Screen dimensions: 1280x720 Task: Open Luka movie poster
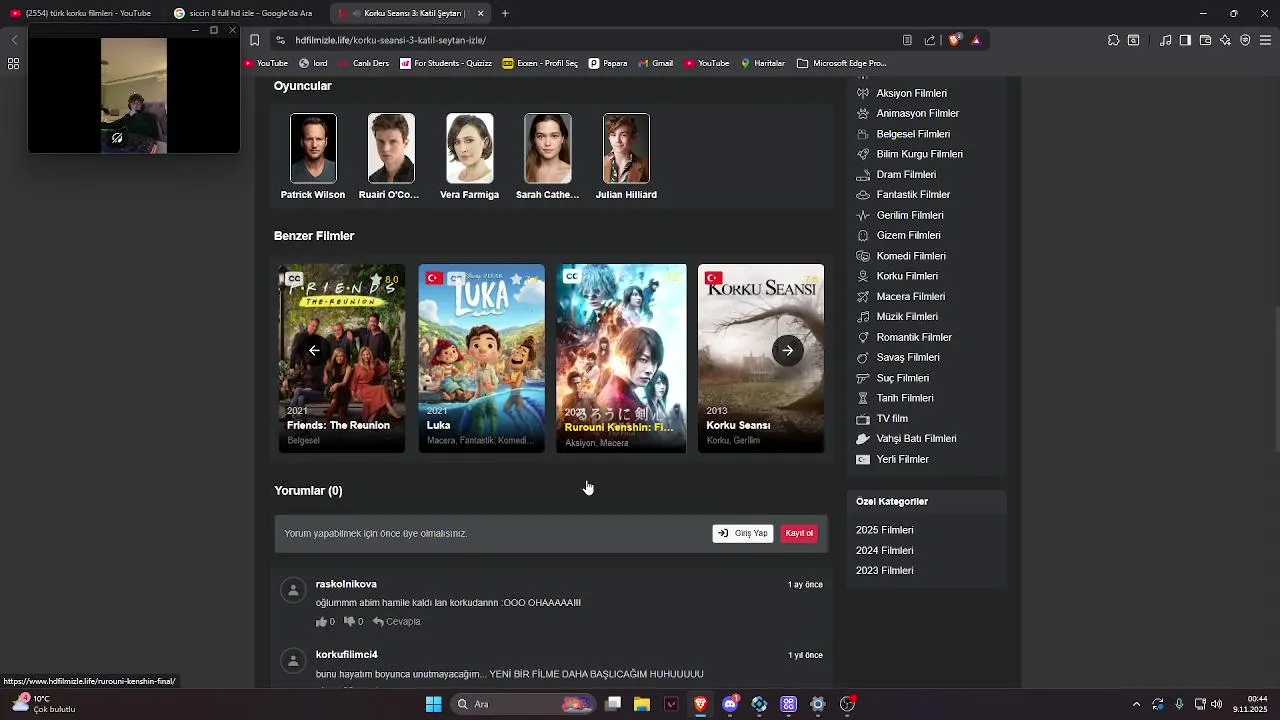(481, 358)
